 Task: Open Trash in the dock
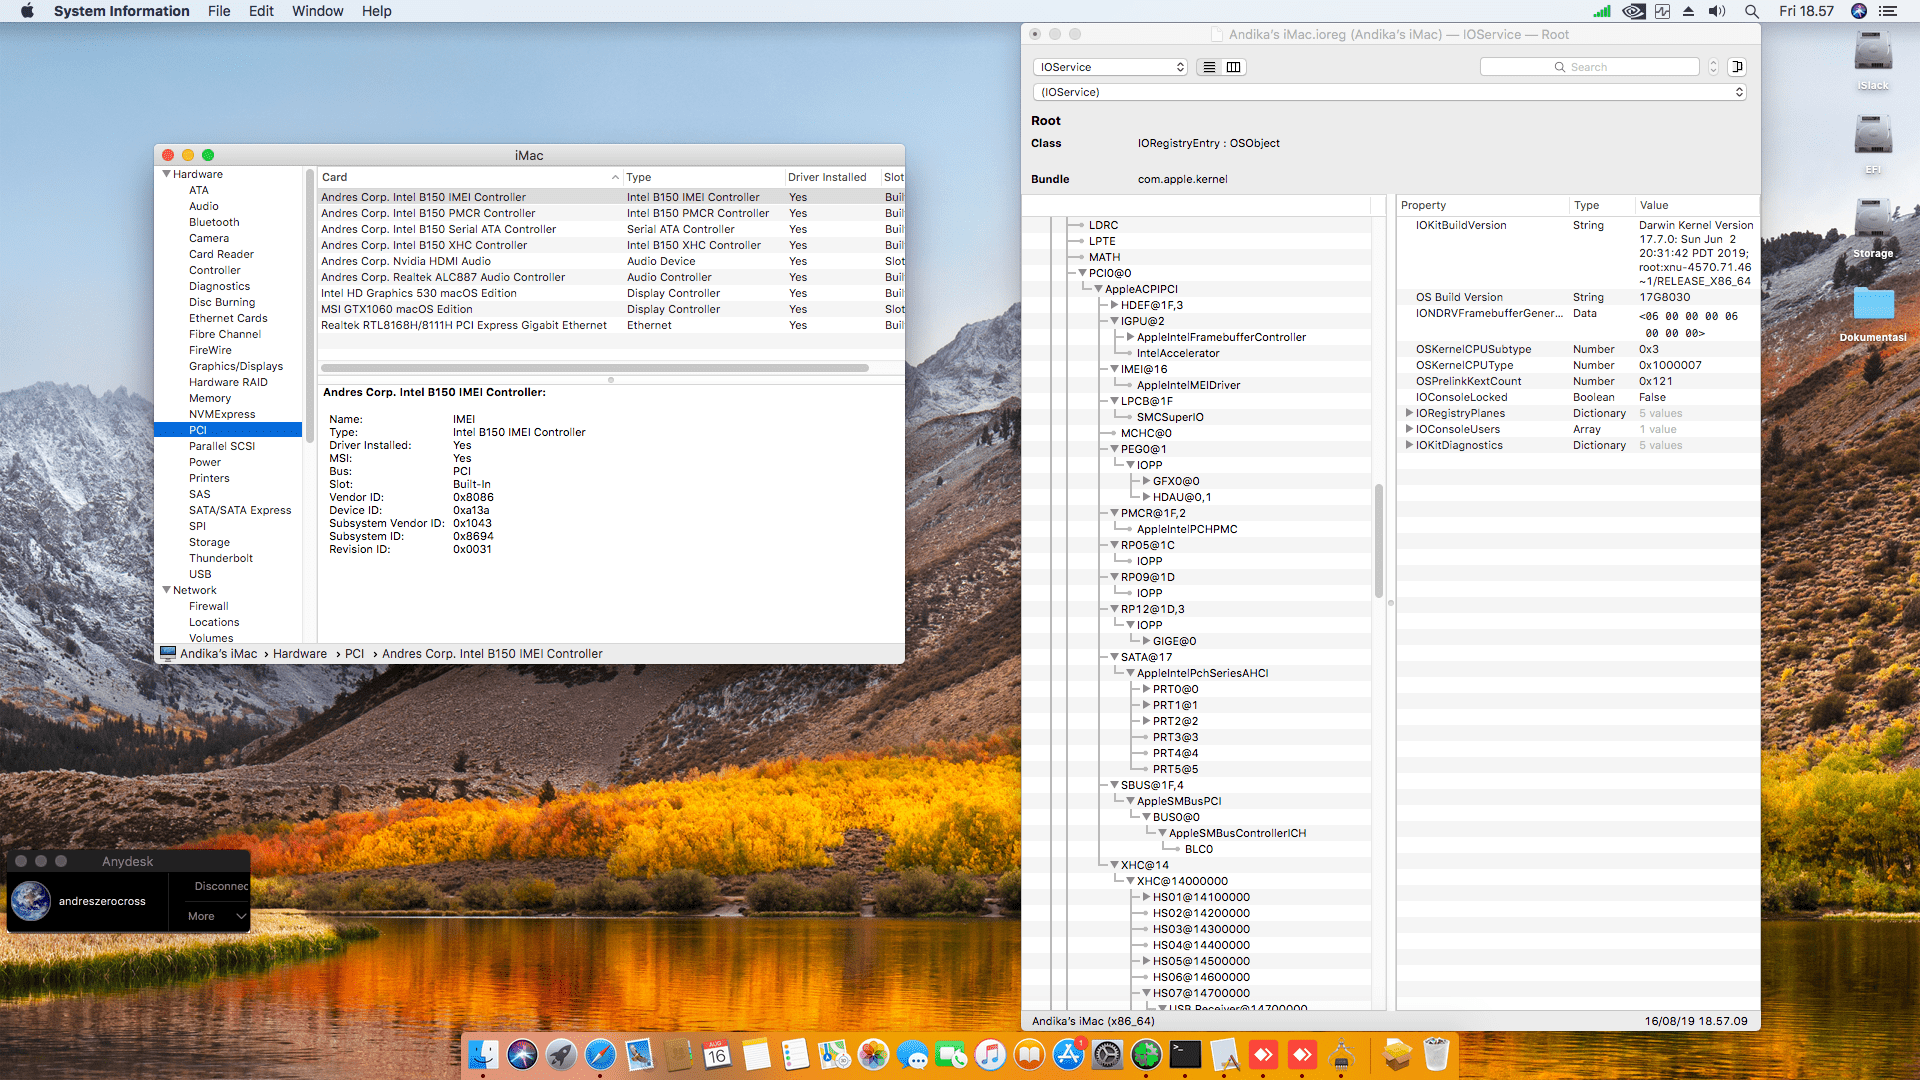tap(1436, 1054)
